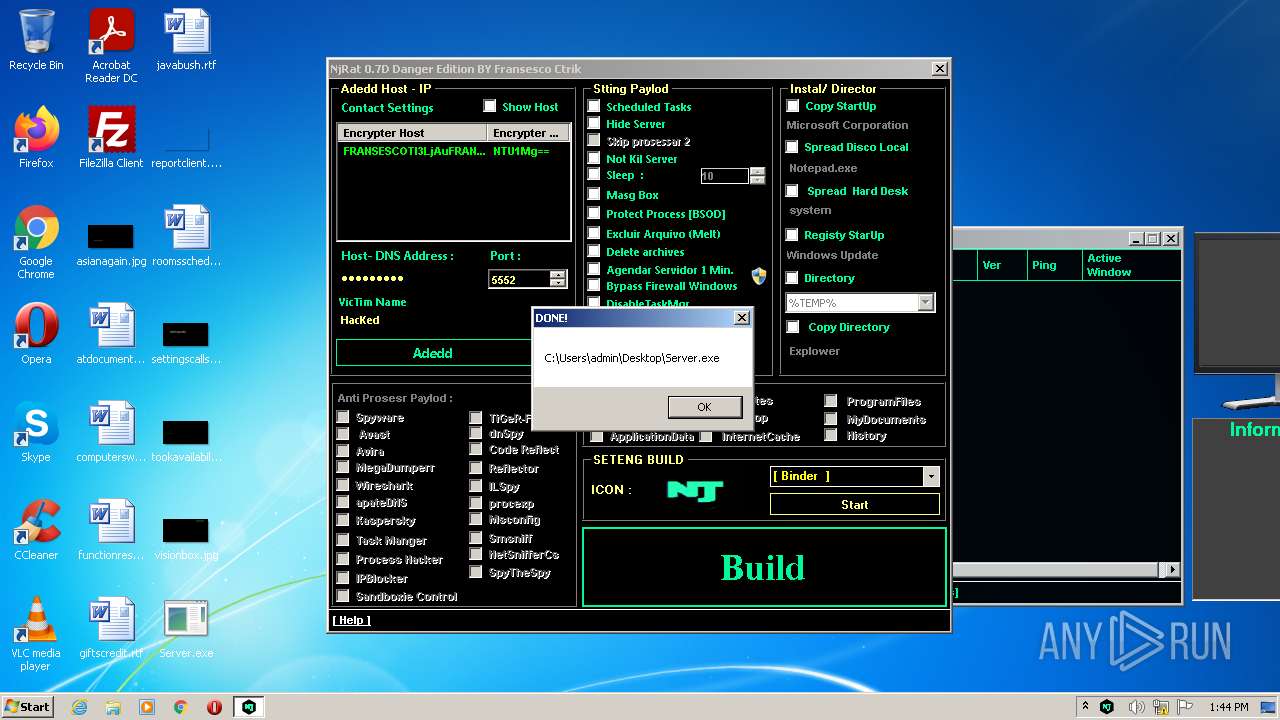
Task: Open javabush.rtf file on desktop
Action: point(186,40)
